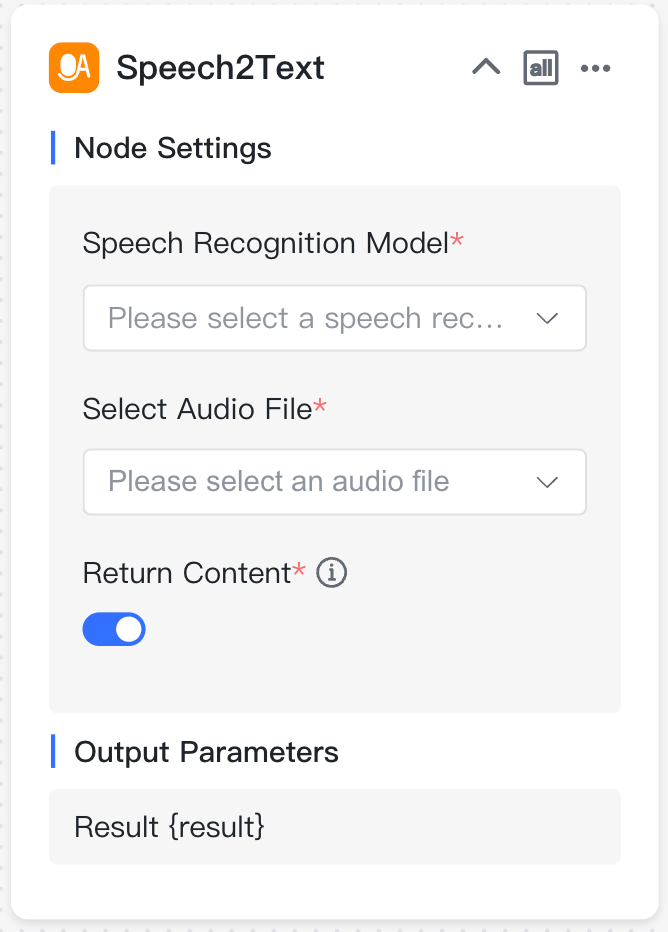Click the boxed "all" icon in header
This screenshot has width=668, height=932.
(x=541, y=68)
